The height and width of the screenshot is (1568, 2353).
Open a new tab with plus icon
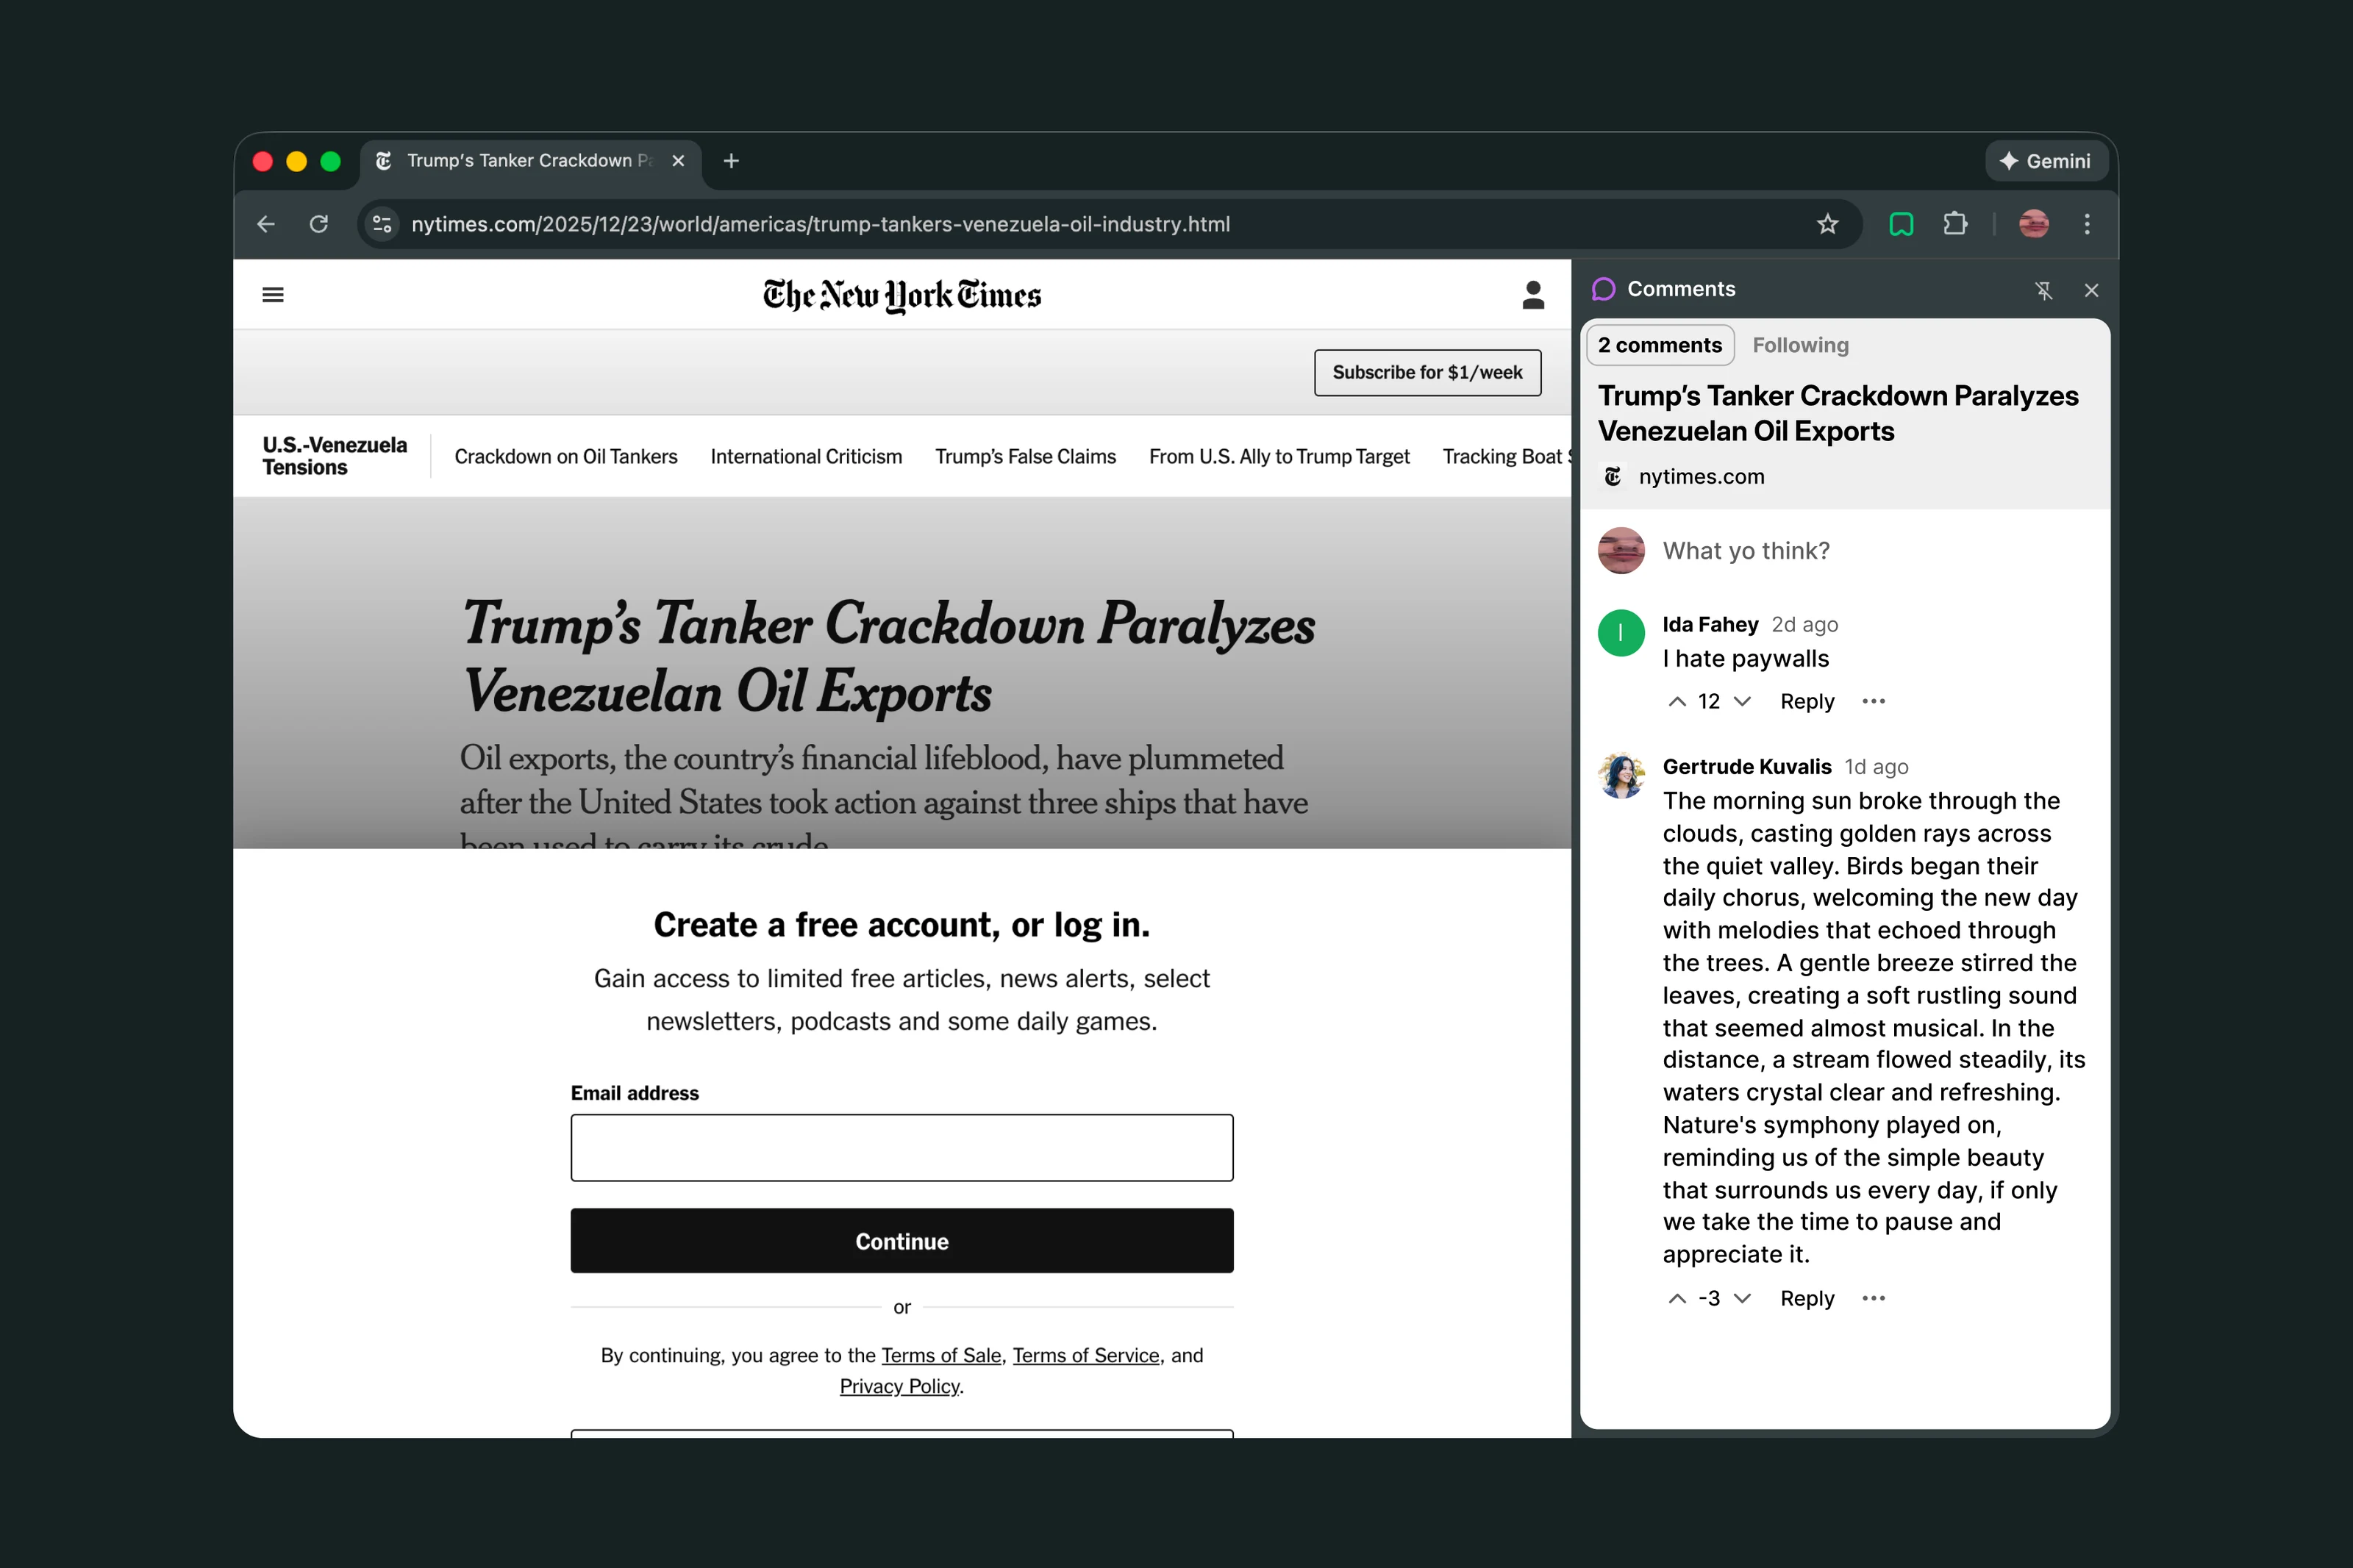731,161
